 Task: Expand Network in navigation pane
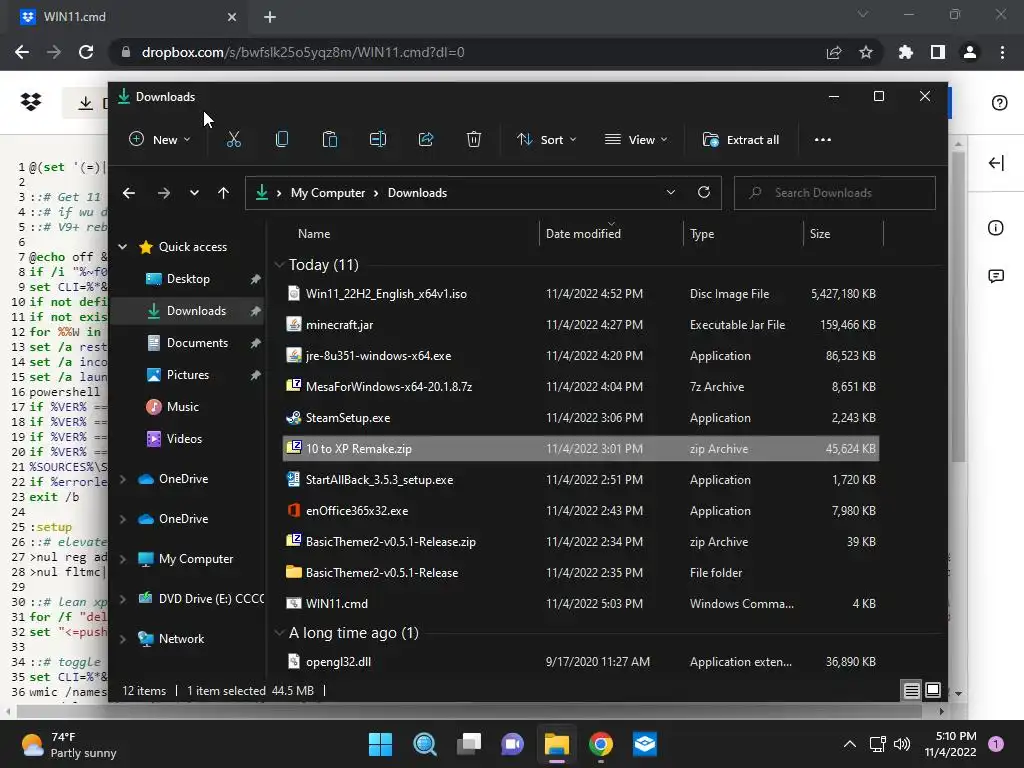point(122,639)
